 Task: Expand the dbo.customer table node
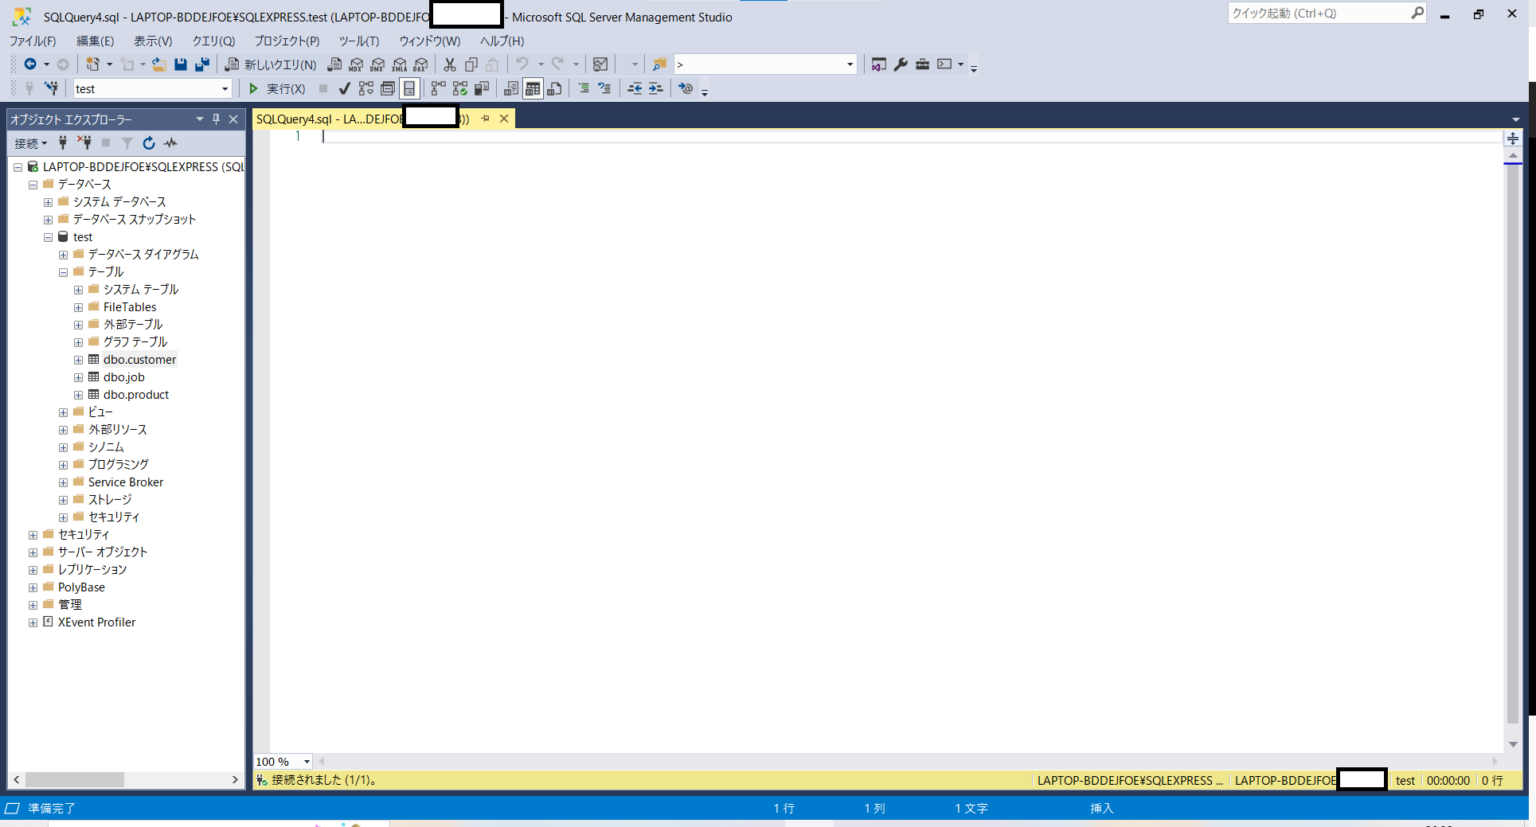coord(78,359)
